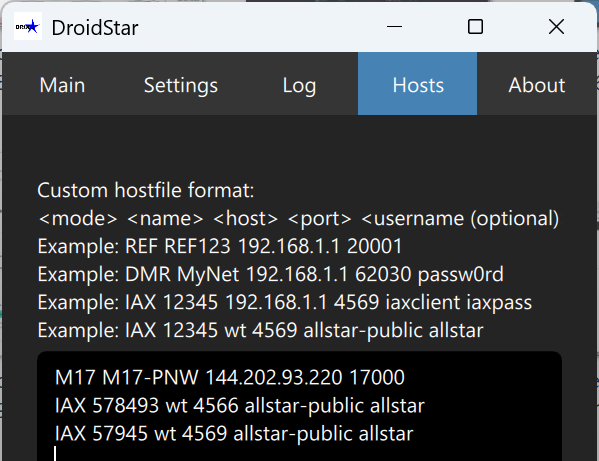
Task: Click the IAX 12345 192.168.1.1 example line
Action: (285, 302)
